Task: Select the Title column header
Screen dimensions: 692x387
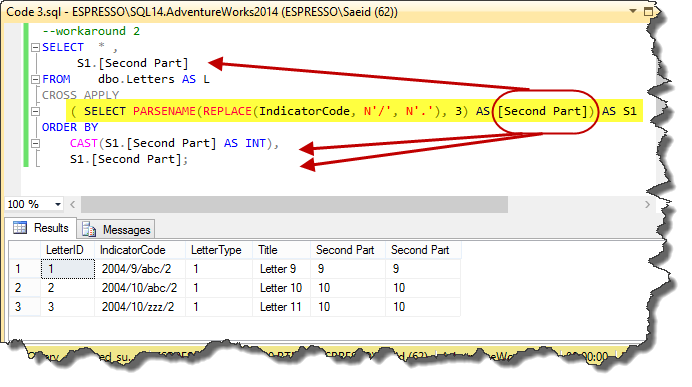Action: click(281, 250)
